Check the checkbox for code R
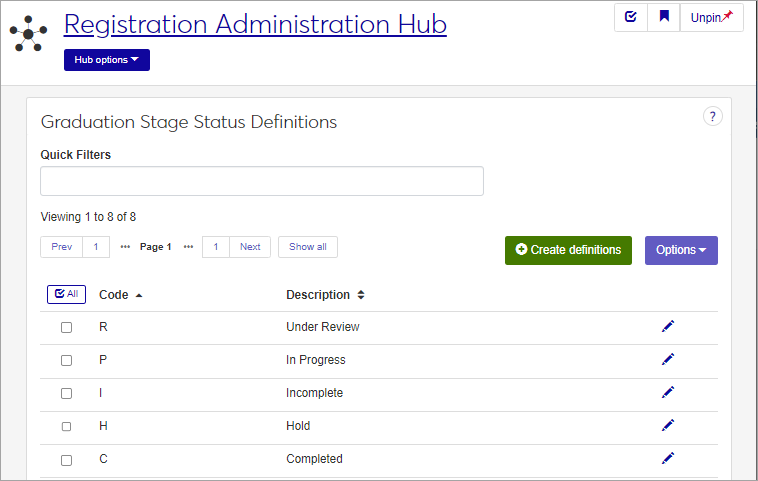Image resolution: width=758 pixels, height=481 pixels. [x=66, y=327]
